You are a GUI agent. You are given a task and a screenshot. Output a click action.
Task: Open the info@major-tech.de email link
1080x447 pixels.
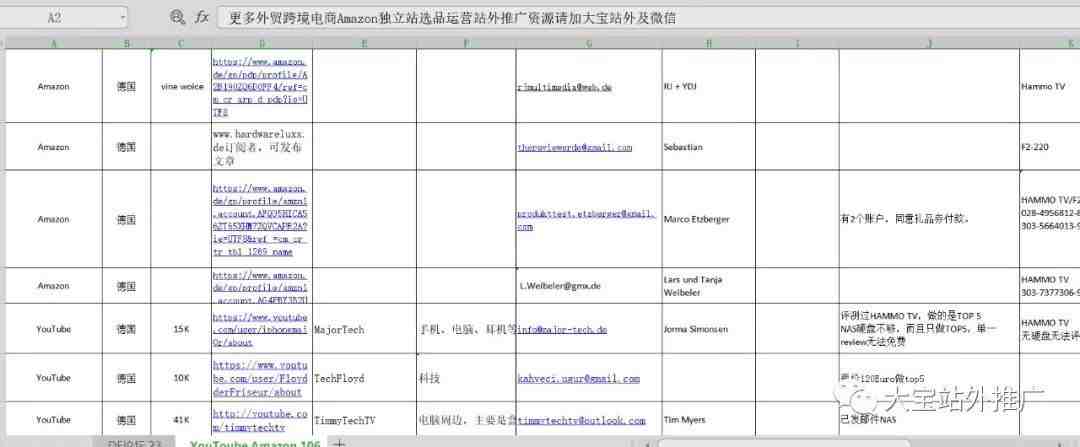pyautogui.click(x=563, y=330)
